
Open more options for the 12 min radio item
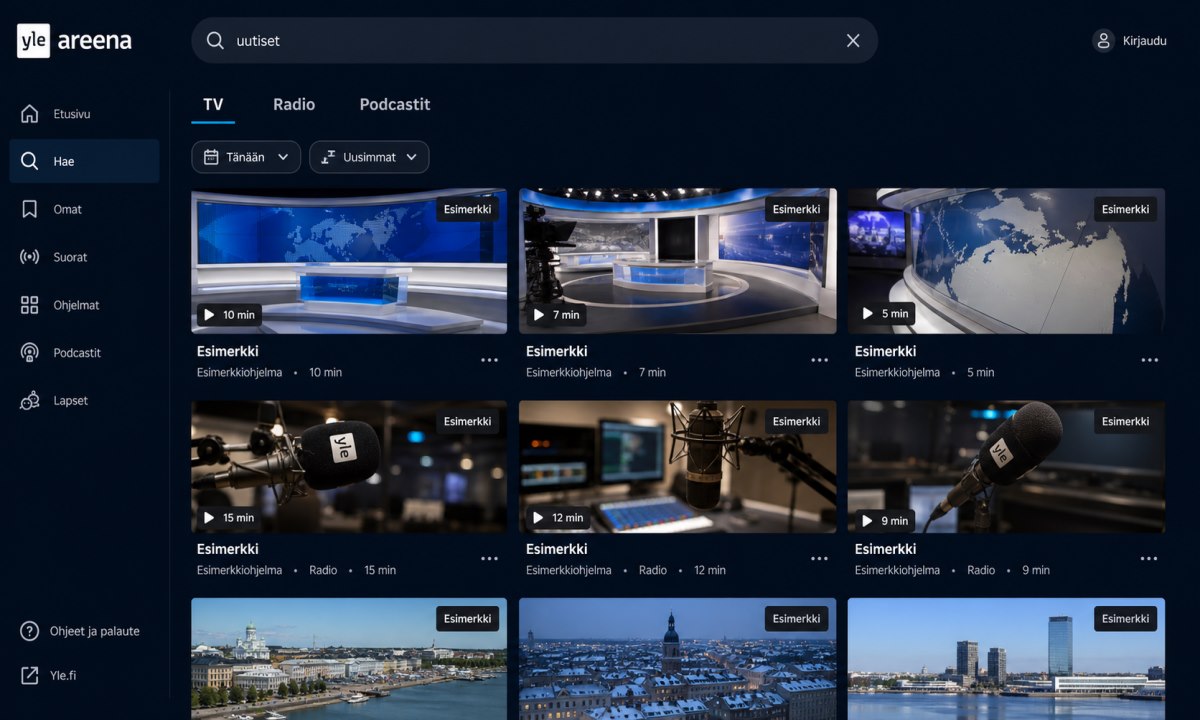pyautogui.click(x=820, y=559)
